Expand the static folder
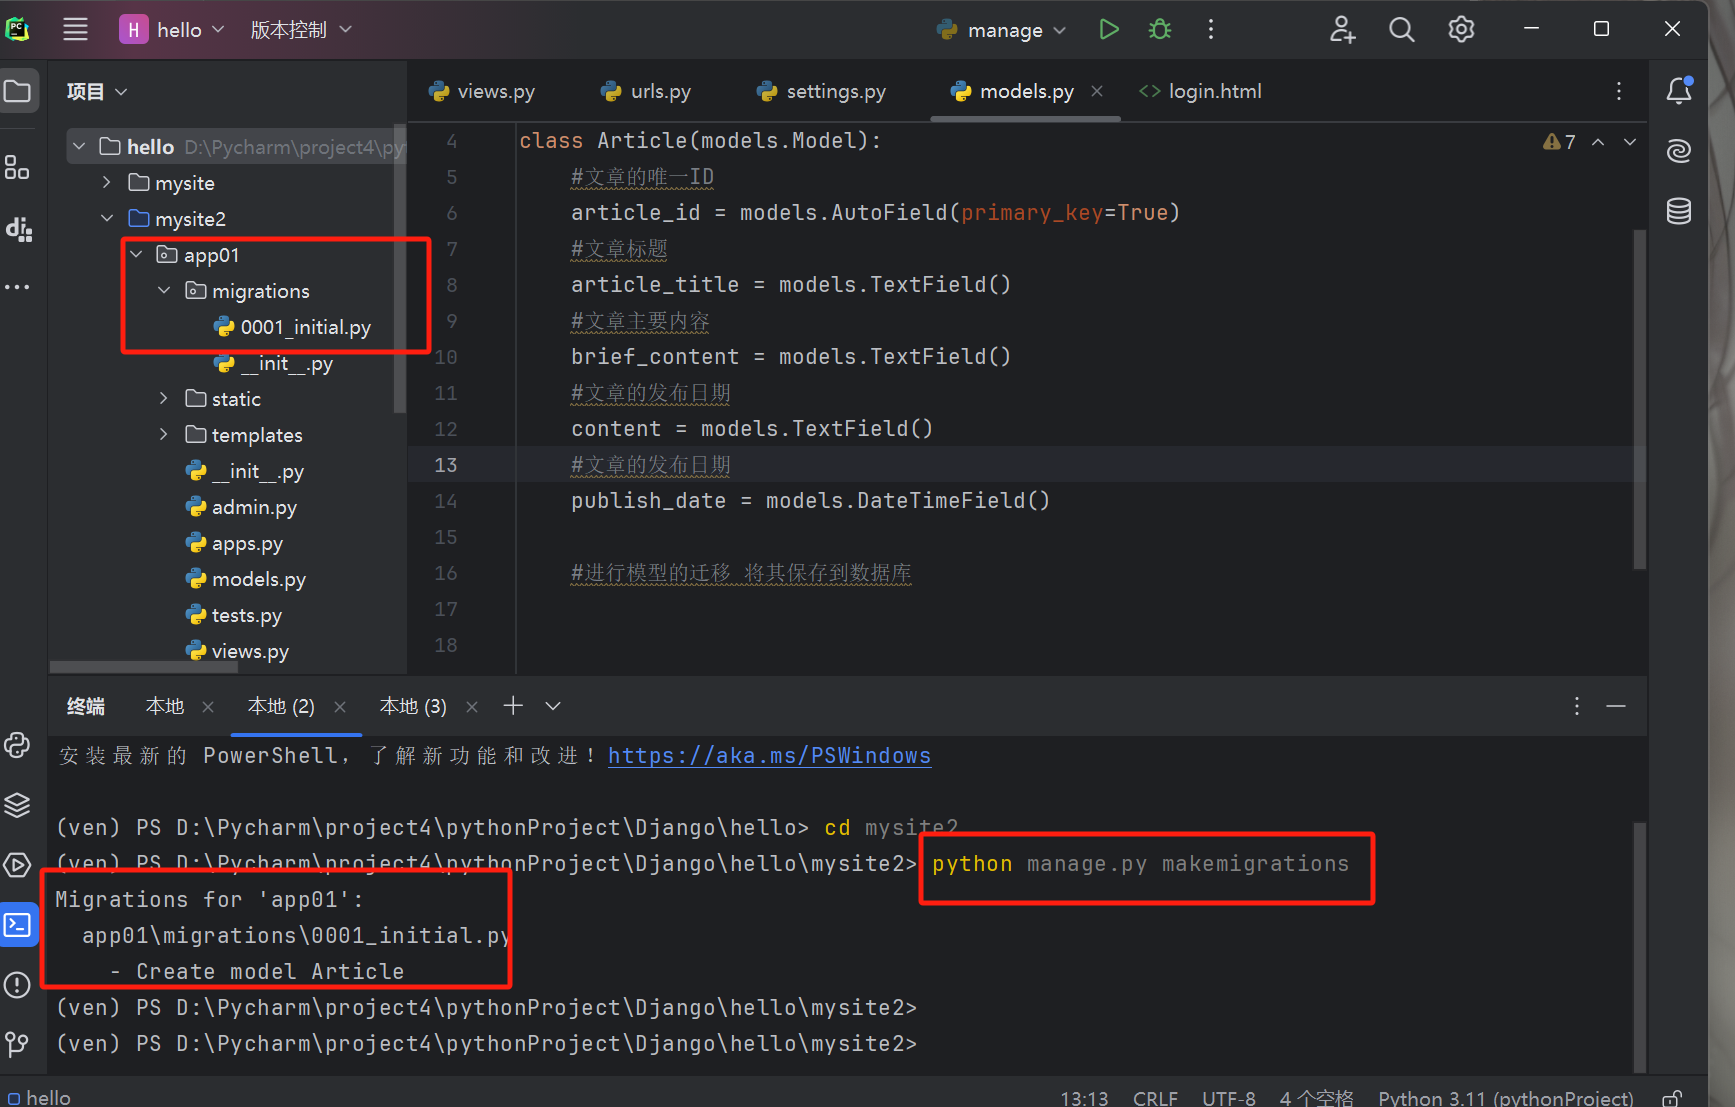 pos(164,399)
